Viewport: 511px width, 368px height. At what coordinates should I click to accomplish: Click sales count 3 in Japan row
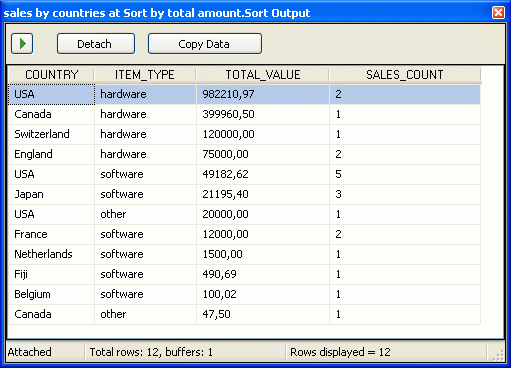pyautogui.click(x=405, y=194)
